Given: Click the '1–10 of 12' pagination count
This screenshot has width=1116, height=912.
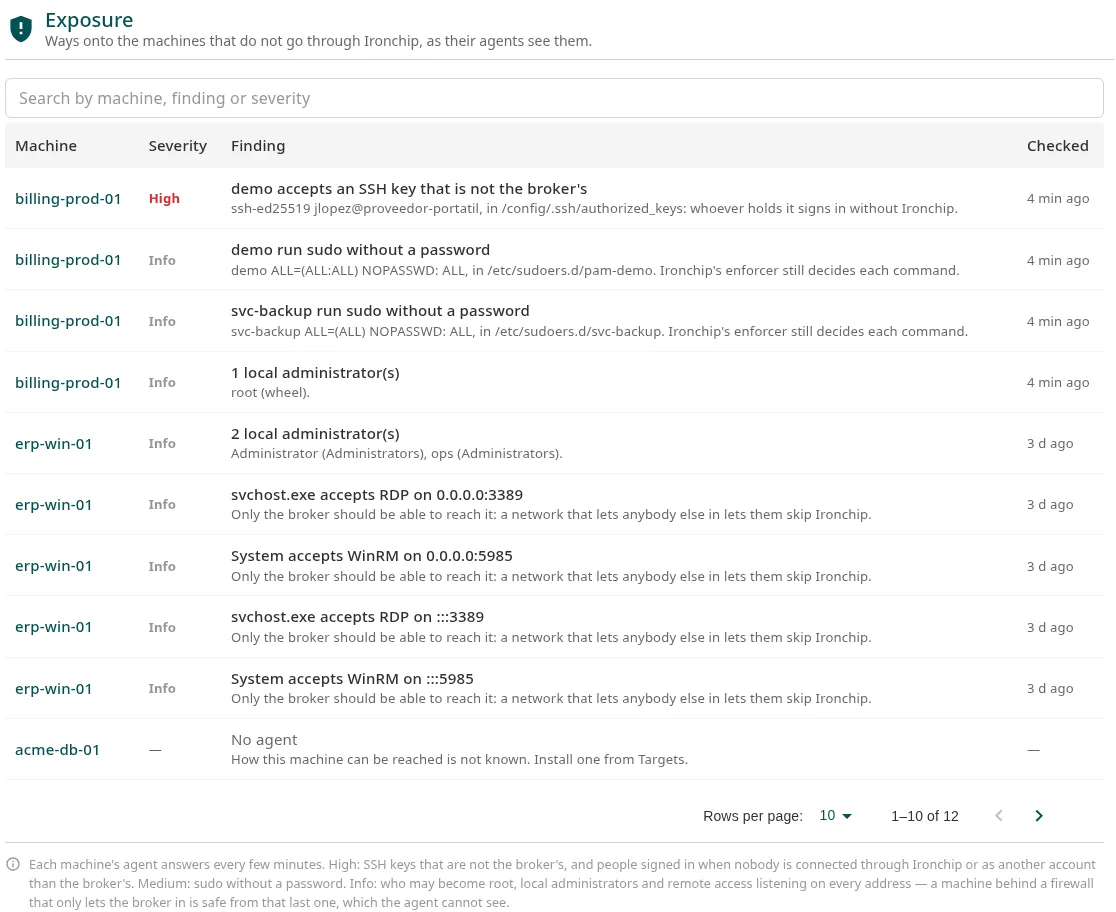Looking at the screenshot, I should tap(925, 816).
